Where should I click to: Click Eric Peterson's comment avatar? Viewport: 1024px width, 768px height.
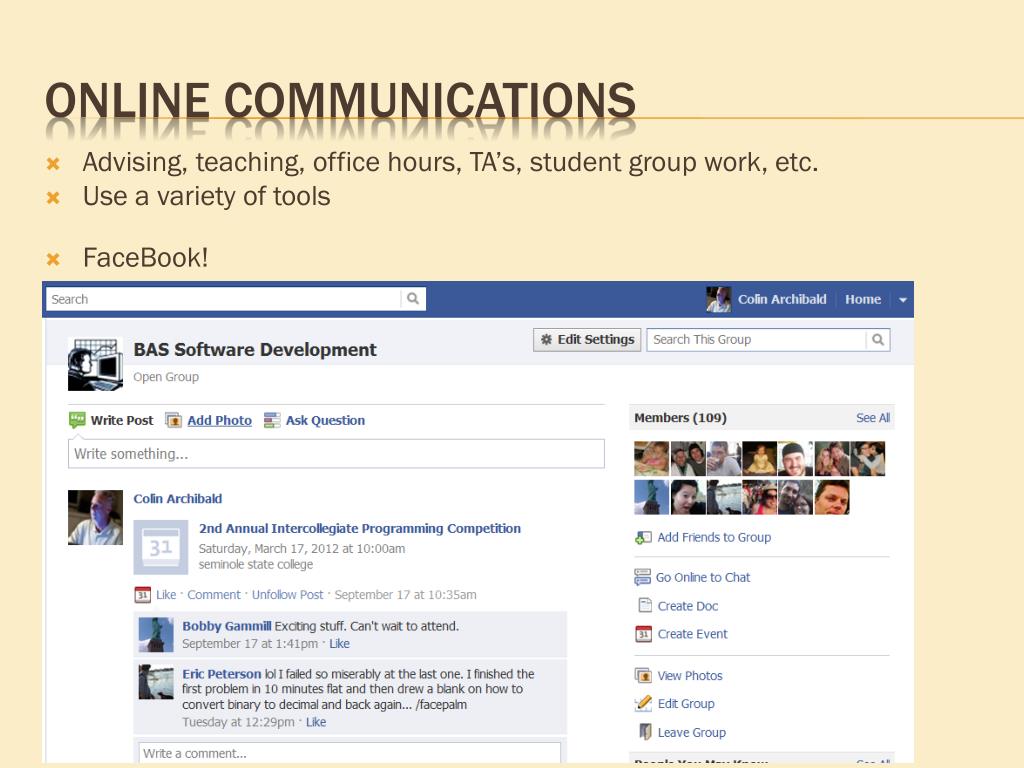[156, 682]
